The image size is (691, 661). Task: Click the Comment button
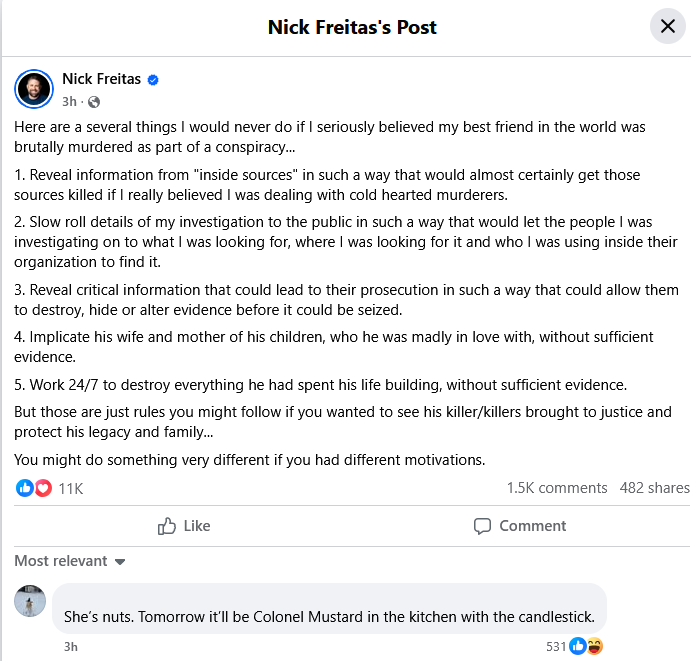tap(520, 526)
